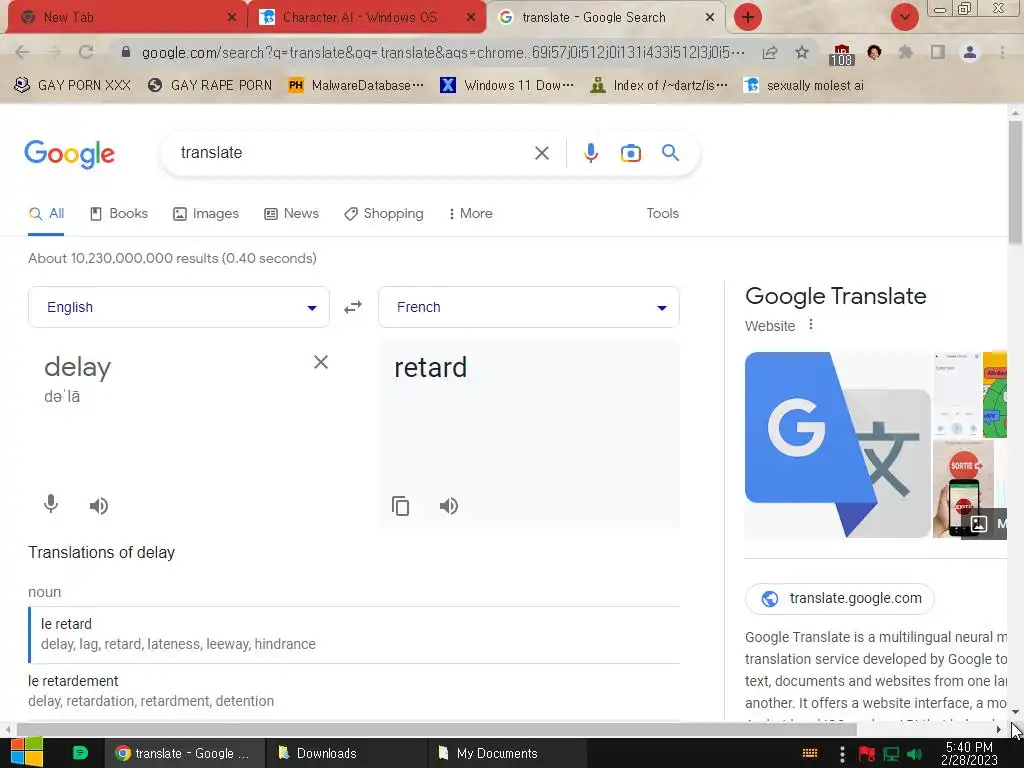1024x768 pixels.
Task: Click the address bar URL
Action: pos(443,52)
